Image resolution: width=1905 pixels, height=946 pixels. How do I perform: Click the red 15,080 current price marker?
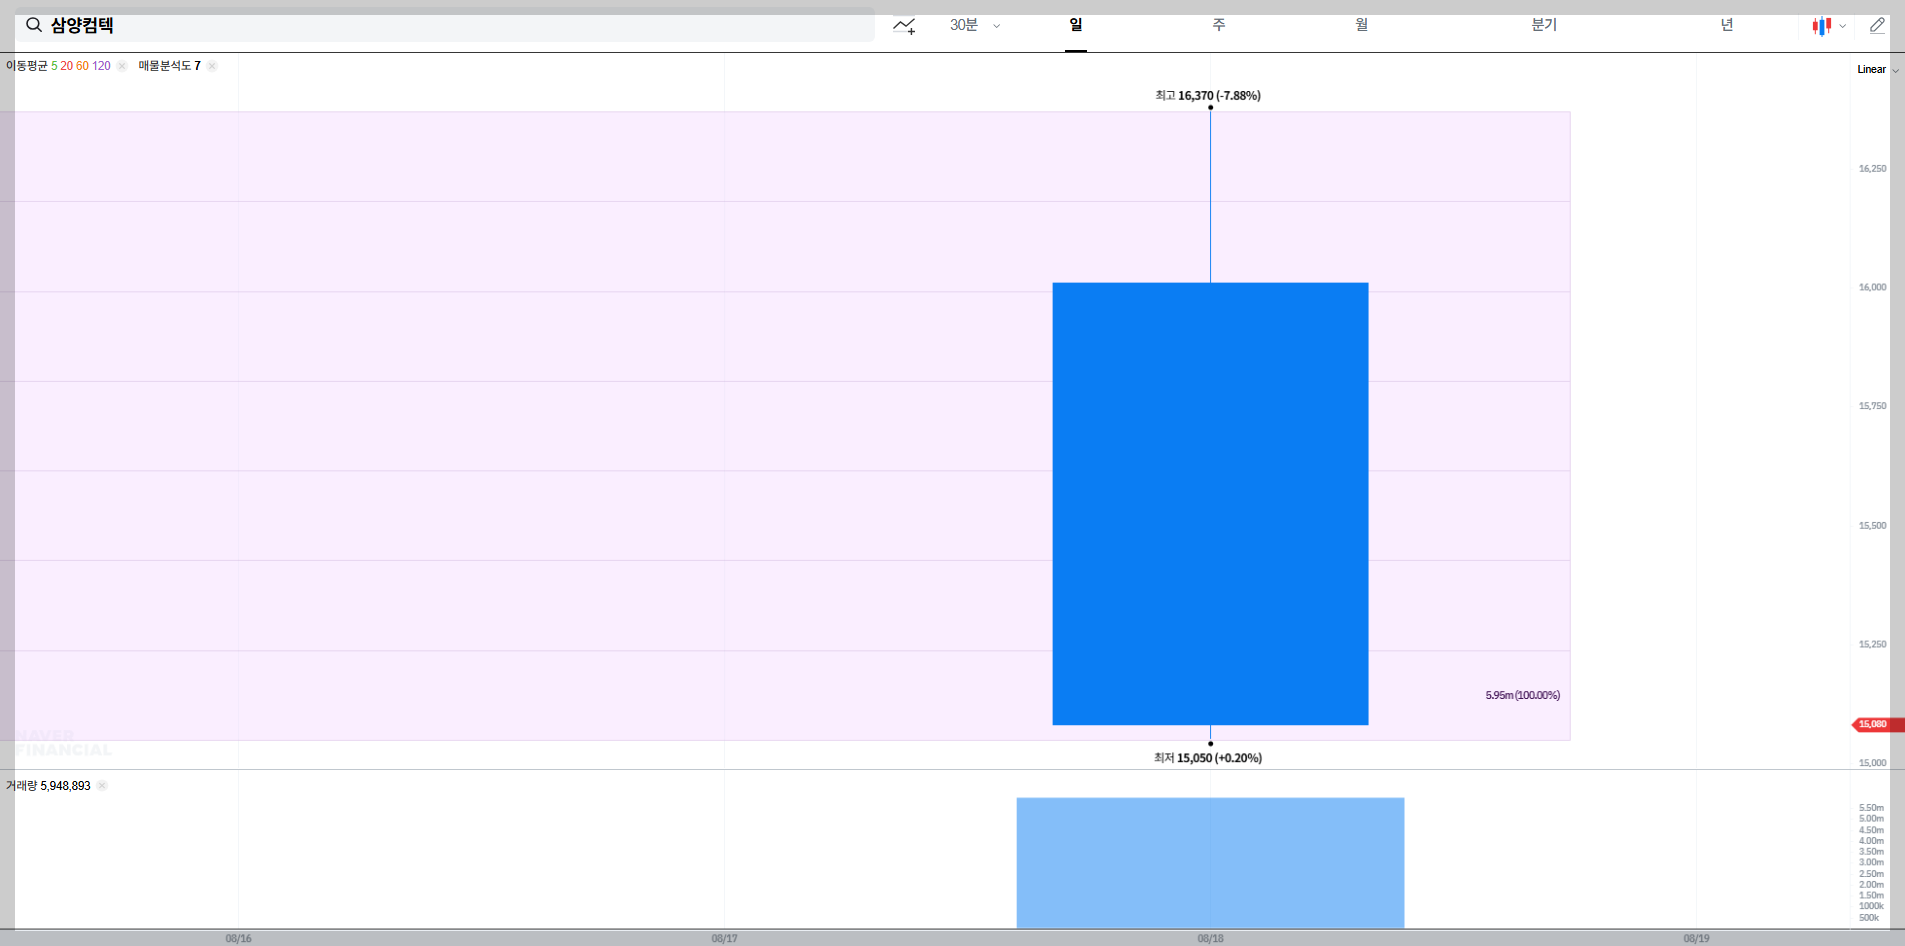(1877, 724)
